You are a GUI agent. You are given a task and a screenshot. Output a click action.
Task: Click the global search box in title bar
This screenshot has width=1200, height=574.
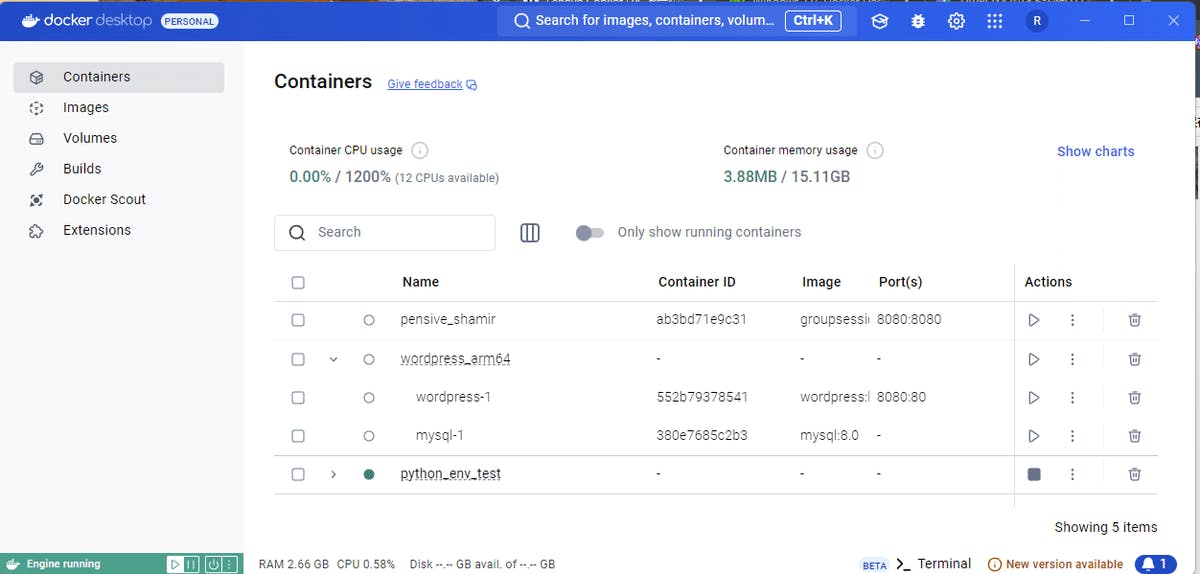(677, 20)
